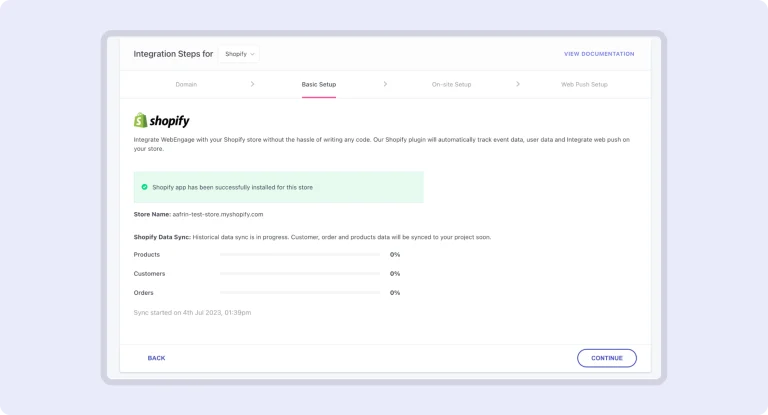Click the chevron arrow after Domain step
Viewport: 768px width, 415px height.
252,84
